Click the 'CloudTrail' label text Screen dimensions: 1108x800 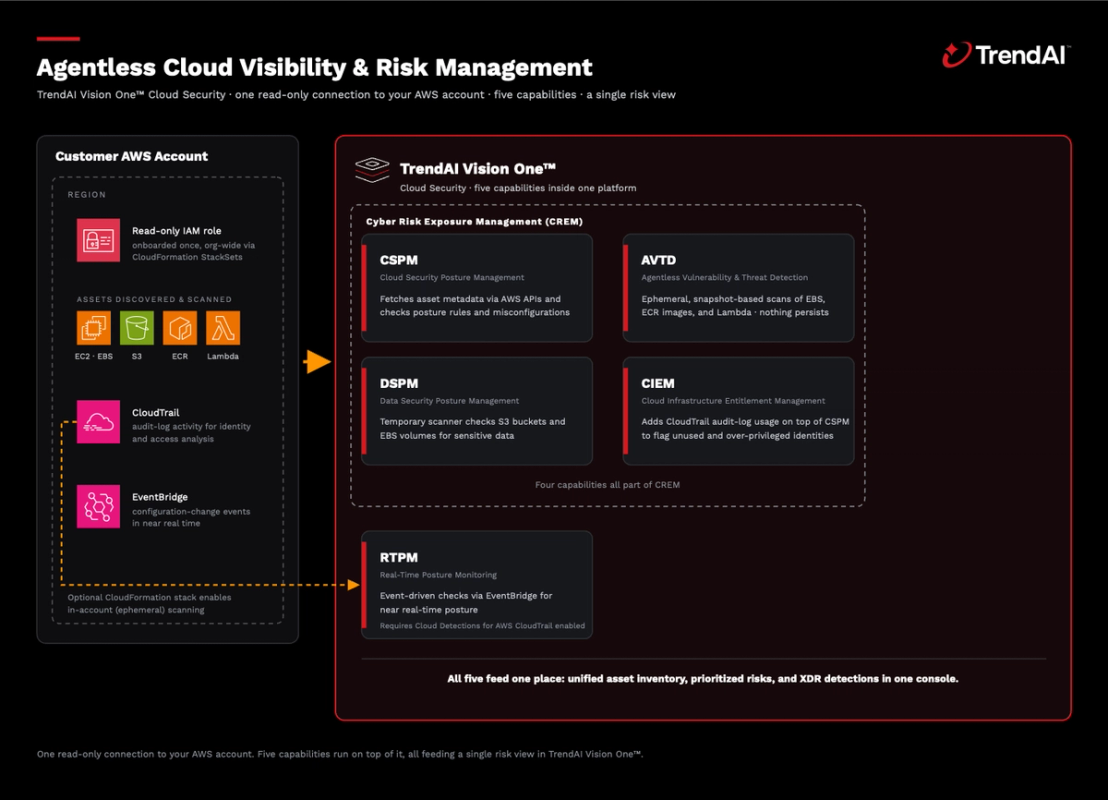click(x=155, y=412)
